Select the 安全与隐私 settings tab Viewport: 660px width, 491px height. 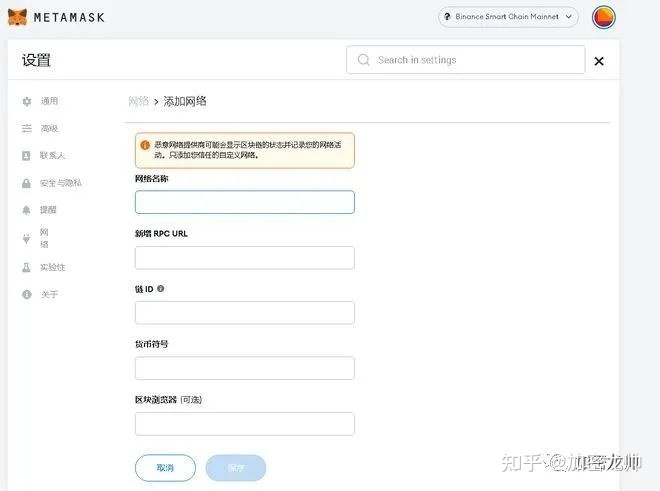click(x=60, y=183)
